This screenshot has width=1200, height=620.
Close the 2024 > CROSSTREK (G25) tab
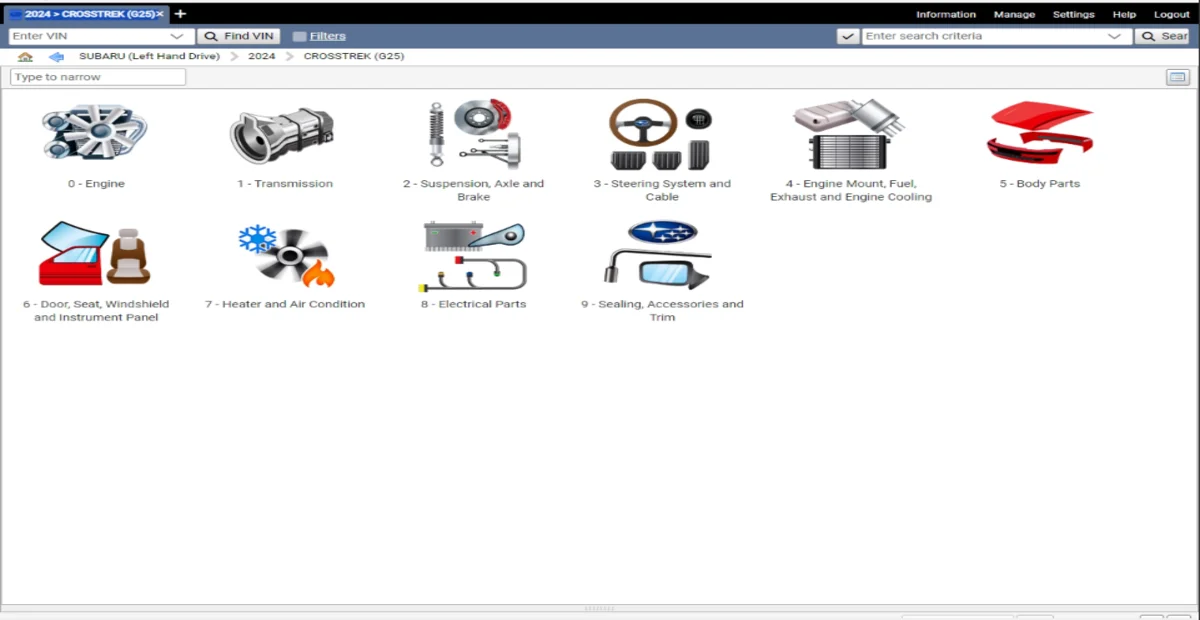click(x=160, y=14)
